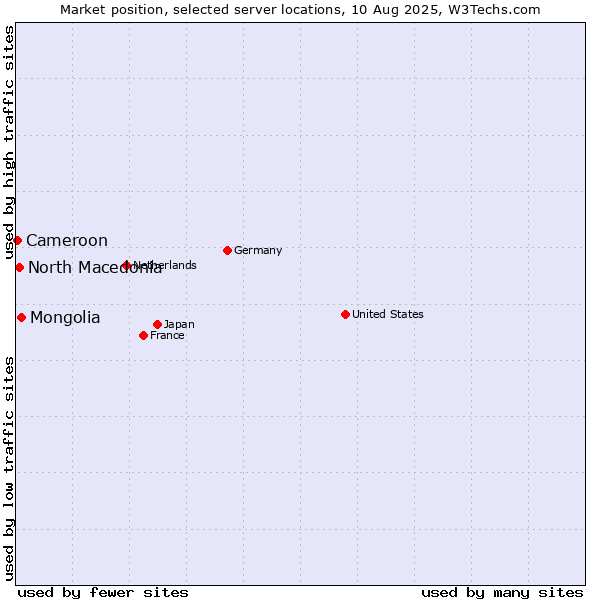Click the France label text
This screenshot has height=600, width=600.
168,336
